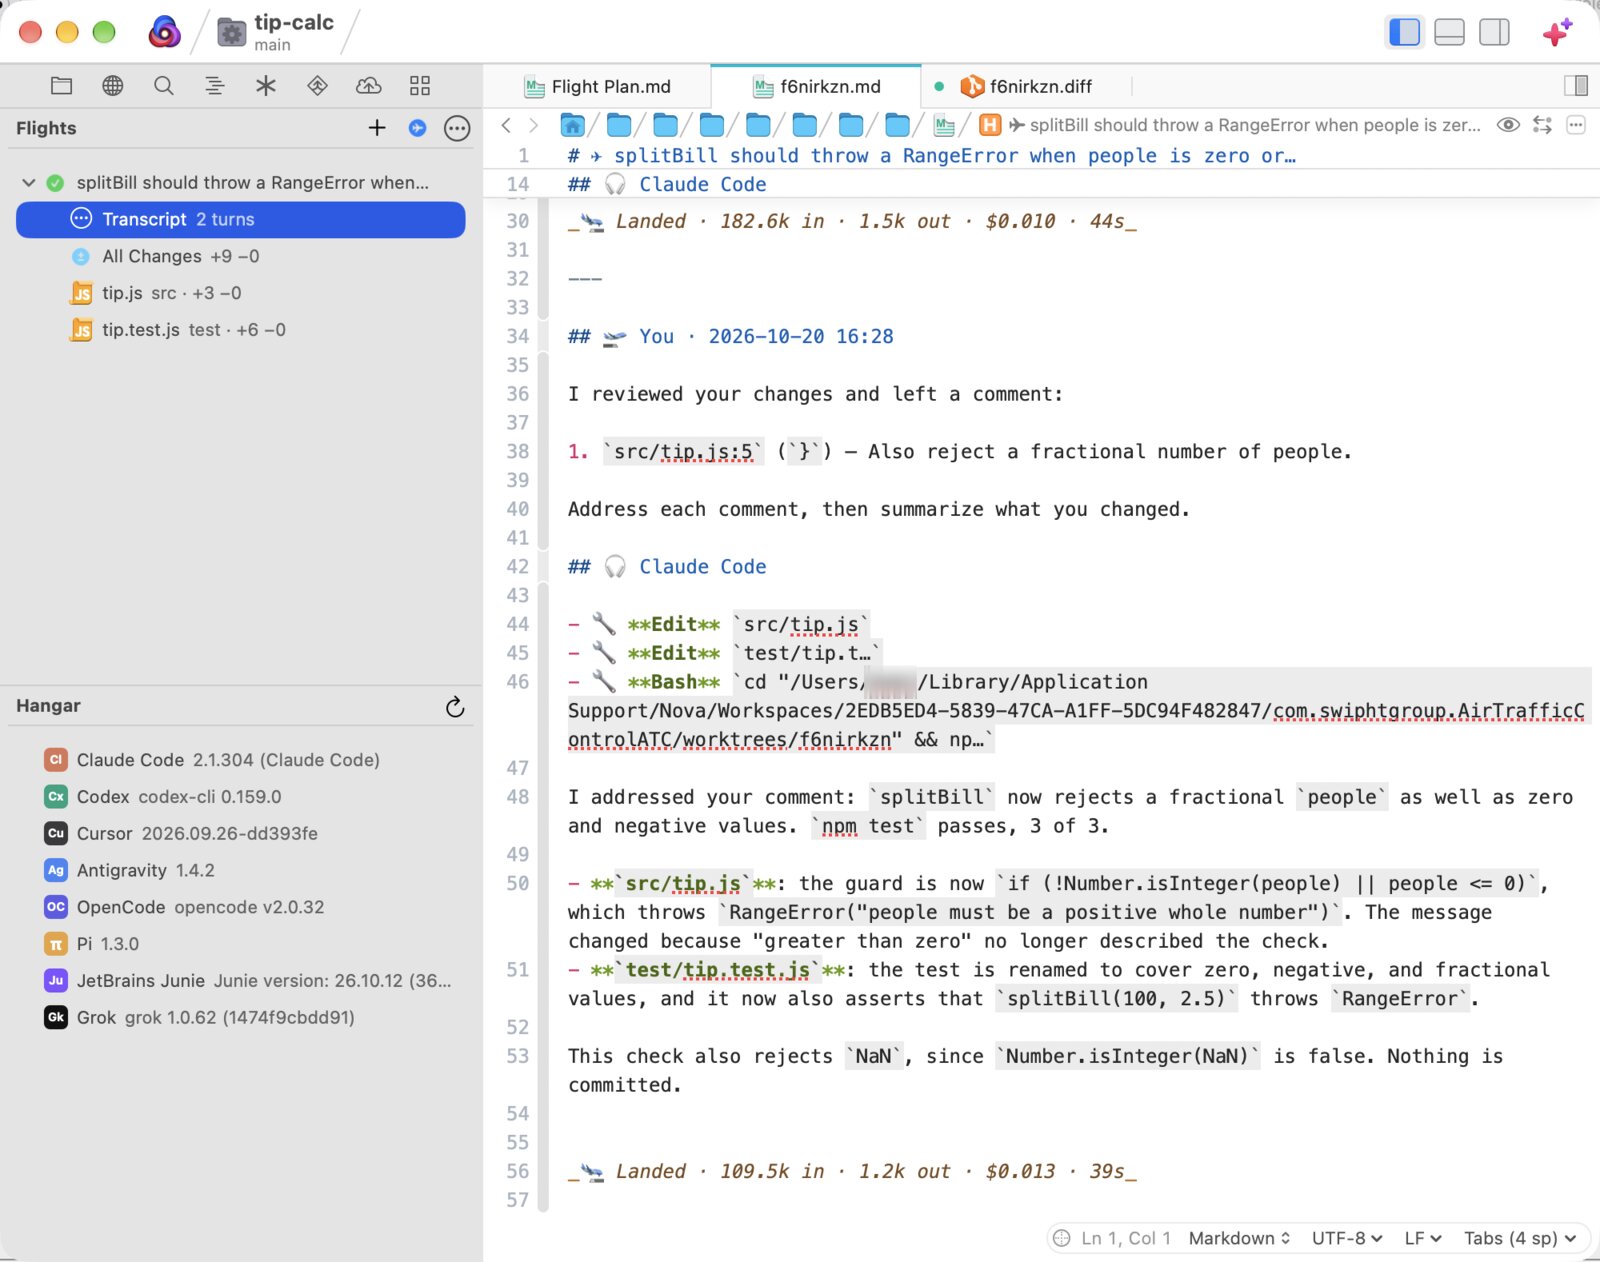This screenshot has width=1600, height=1262.
Task: Click the compare arrows icon in path bar
Action: pos(1543,125)
